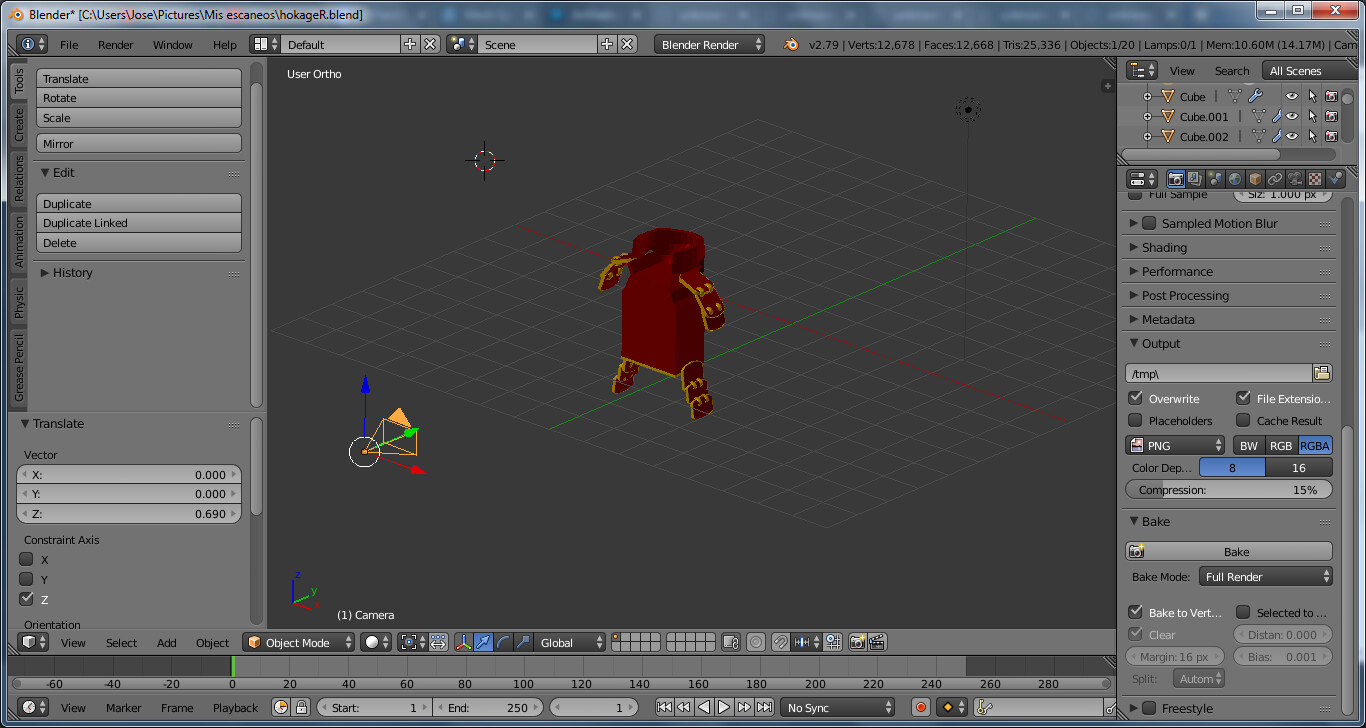Enable the Sampled Motion Blur checkbox

1149,223
